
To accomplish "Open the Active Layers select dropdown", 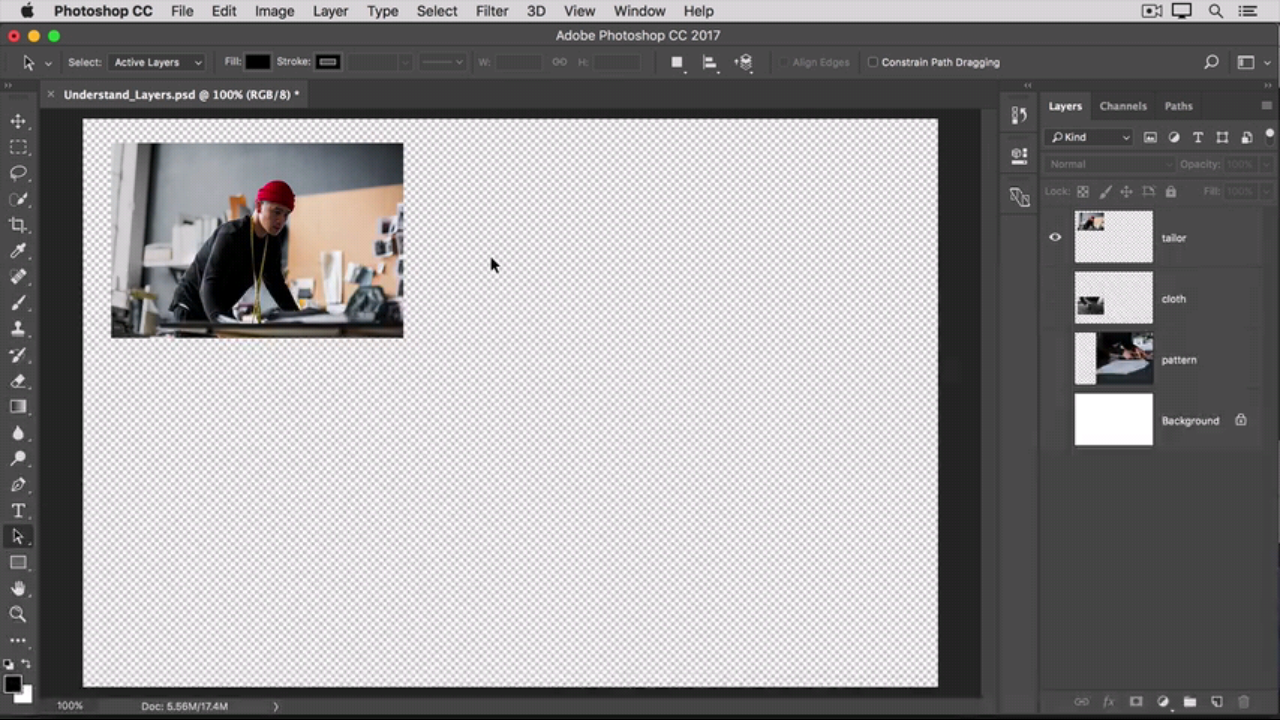I will [x=157, y=62].
